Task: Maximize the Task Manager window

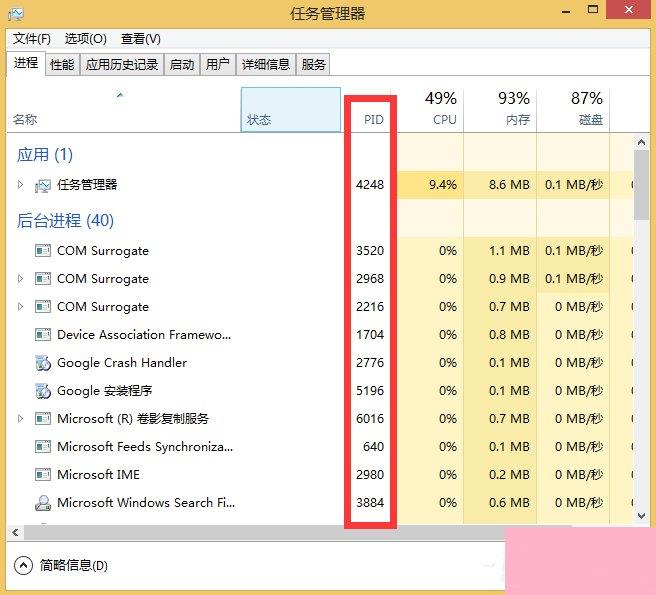Action: point(593,9)
